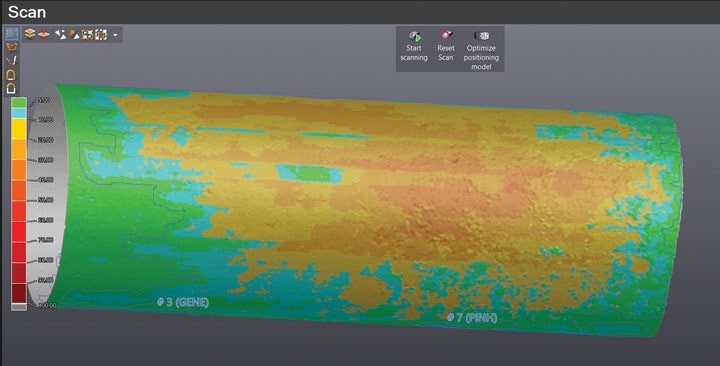
Task: Click the gray swatch at legend bottom
Action: click(x=19, y=307)
